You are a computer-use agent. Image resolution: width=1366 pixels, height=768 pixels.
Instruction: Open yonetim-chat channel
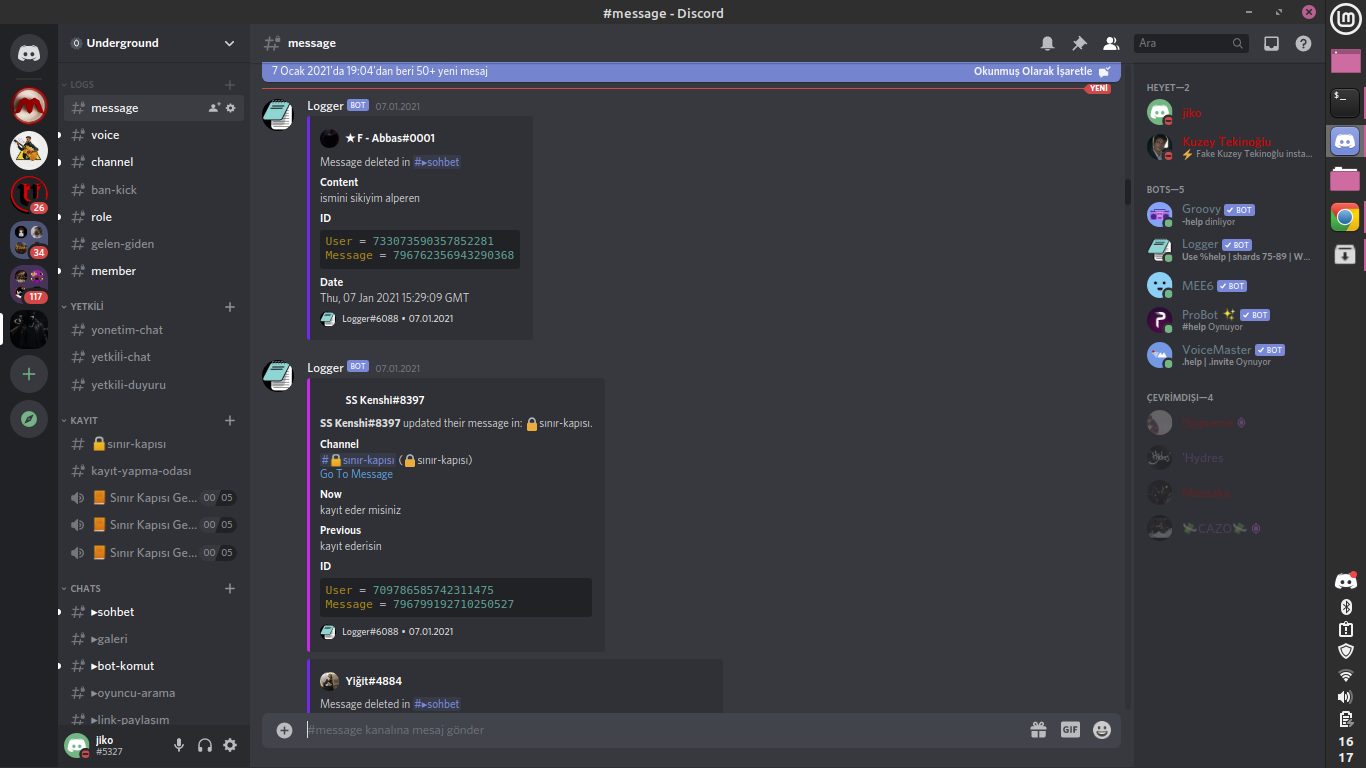coord(154,330)
